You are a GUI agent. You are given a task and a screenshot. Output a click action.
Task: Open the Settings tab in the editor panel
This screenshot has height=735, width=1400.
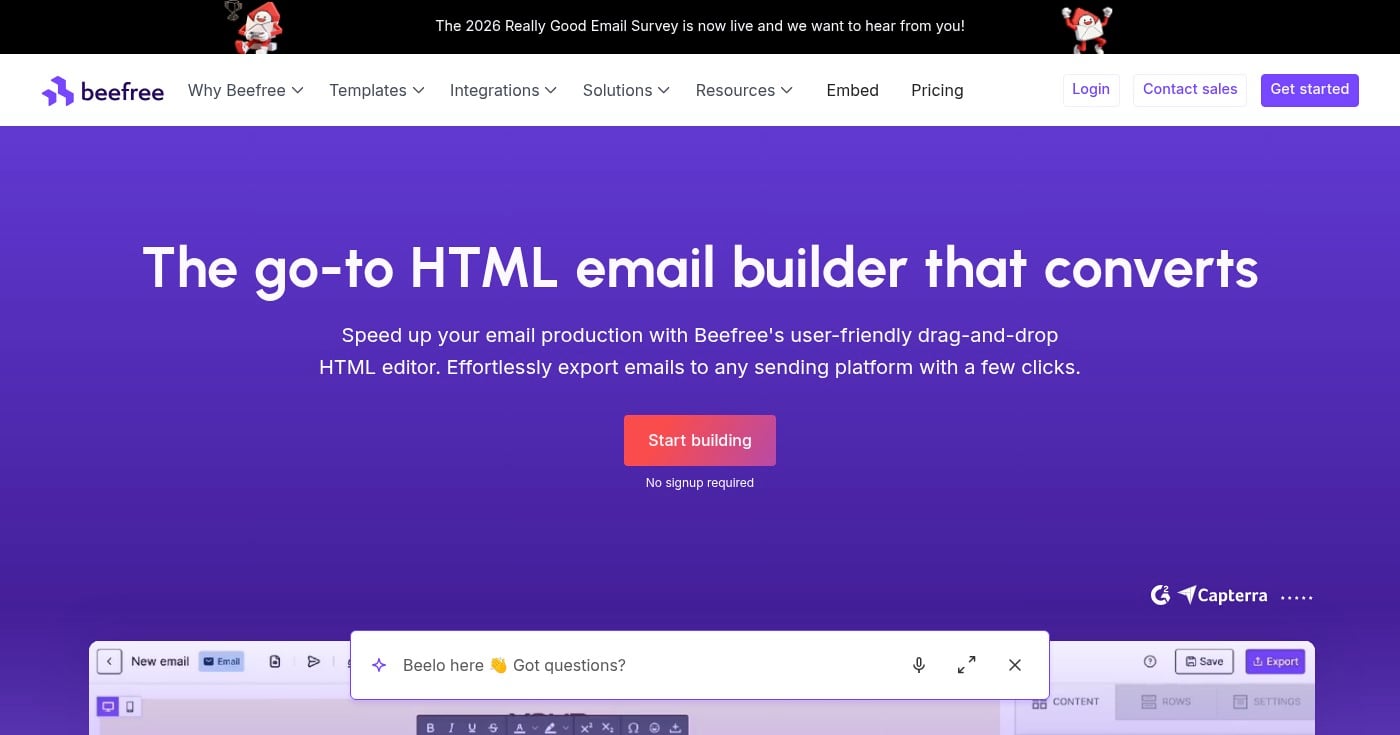pos(1268,701)
